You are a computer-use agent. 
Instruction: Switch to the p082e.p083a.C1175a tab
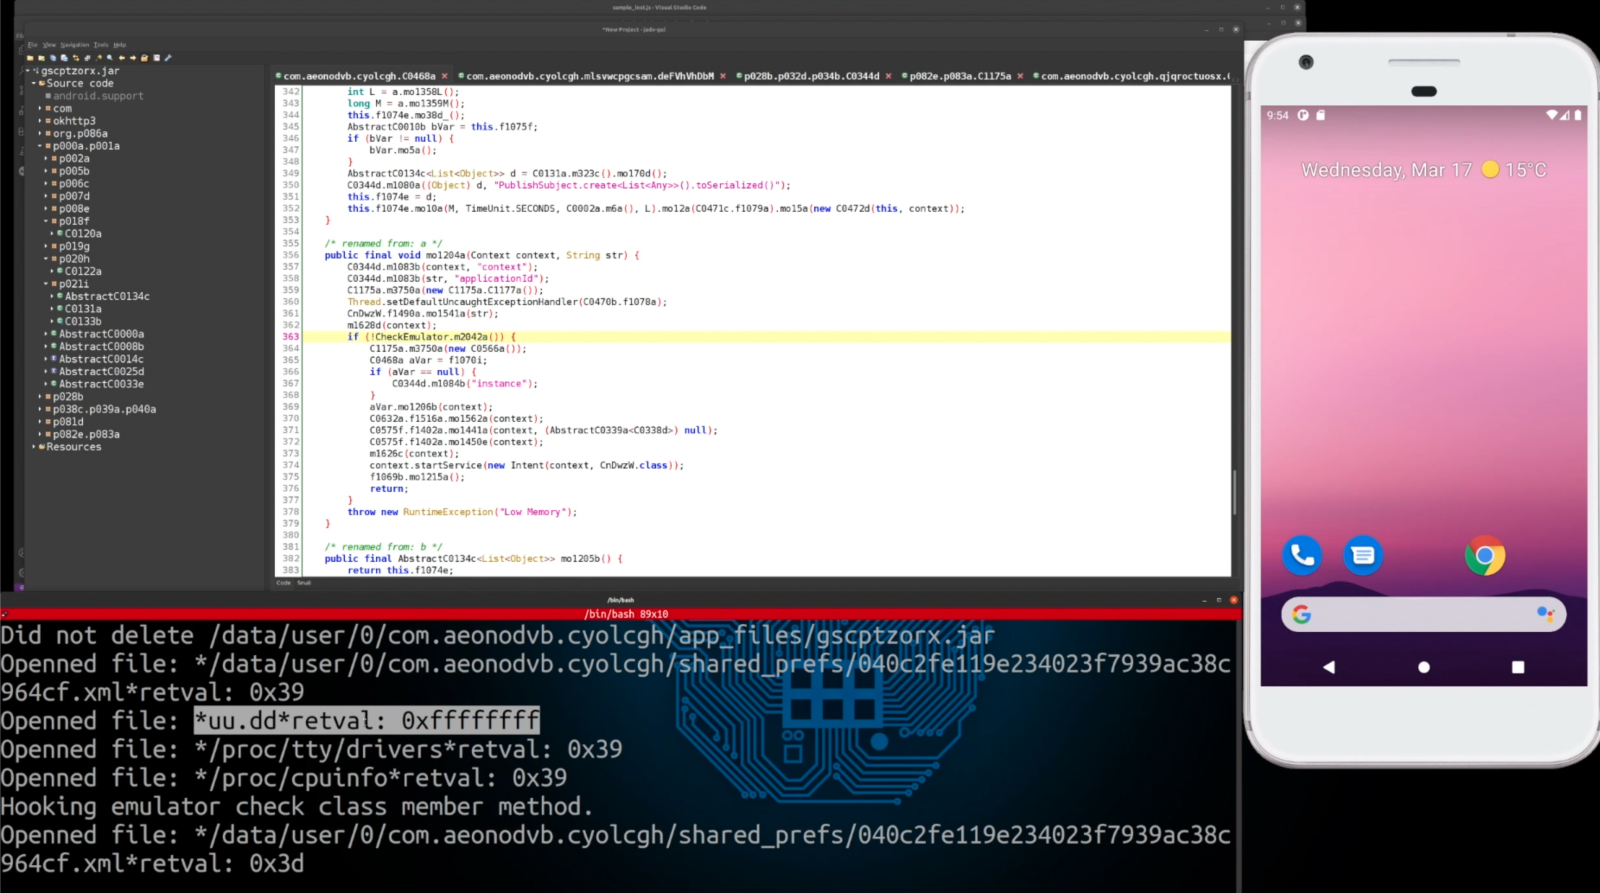pos(959,76)
